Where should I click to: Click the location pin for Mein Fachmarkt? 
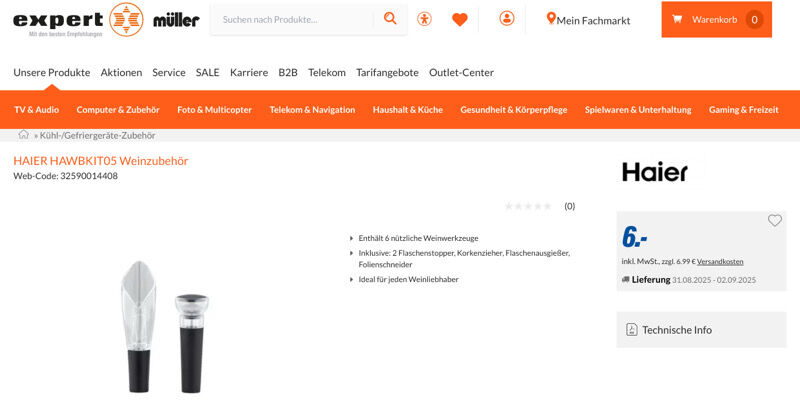[551, 18]
